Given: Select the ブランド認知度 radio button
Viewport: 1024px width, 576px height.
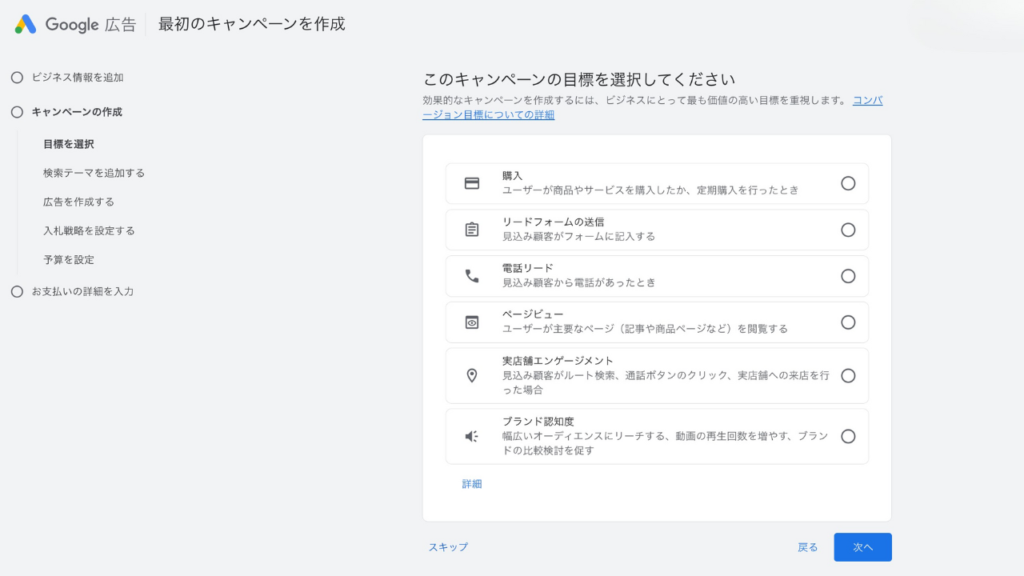Looking at the screenshot, I should (x=848, y=435).
